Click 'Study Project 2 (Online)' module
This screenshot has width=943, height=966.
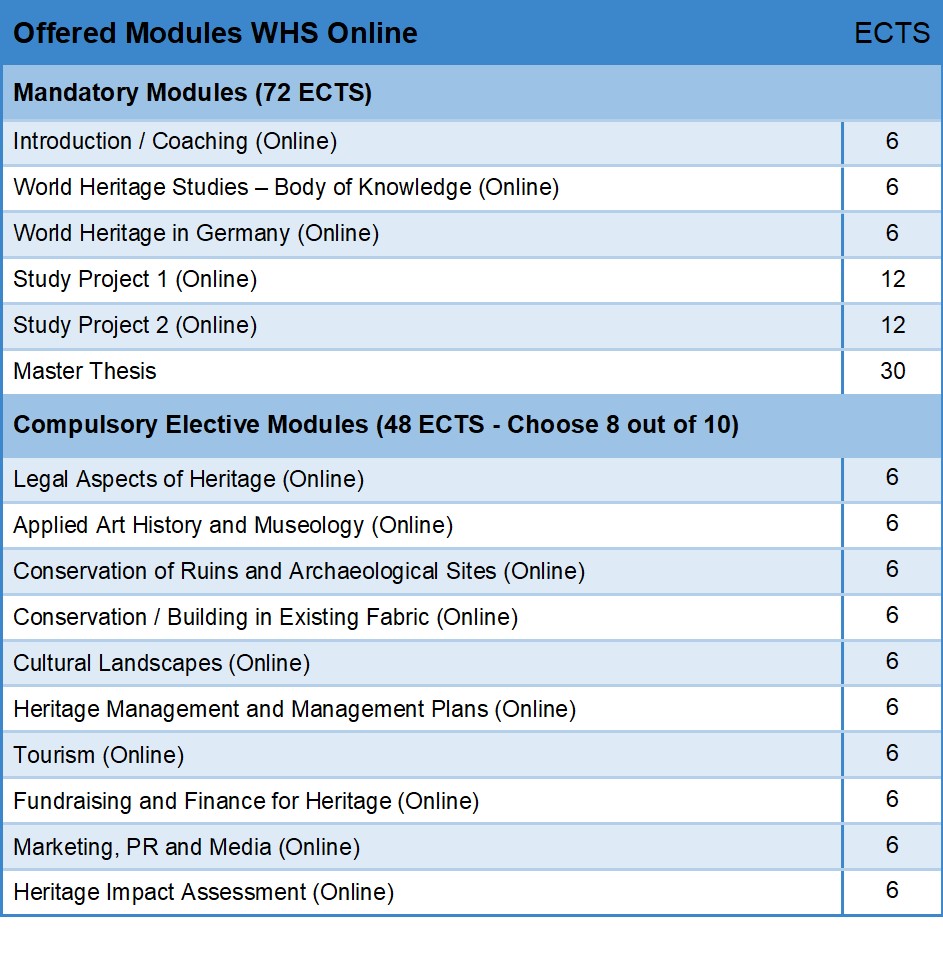click(x=135, y=325)
